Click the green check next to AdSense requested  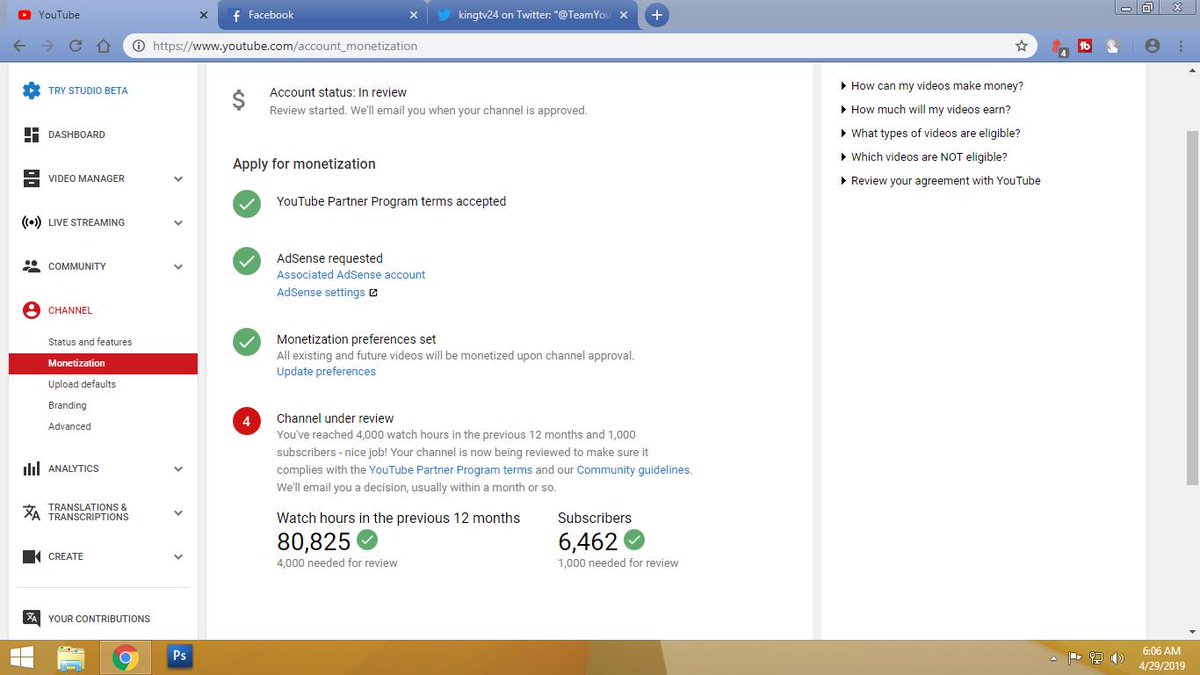tap(246, 261)
